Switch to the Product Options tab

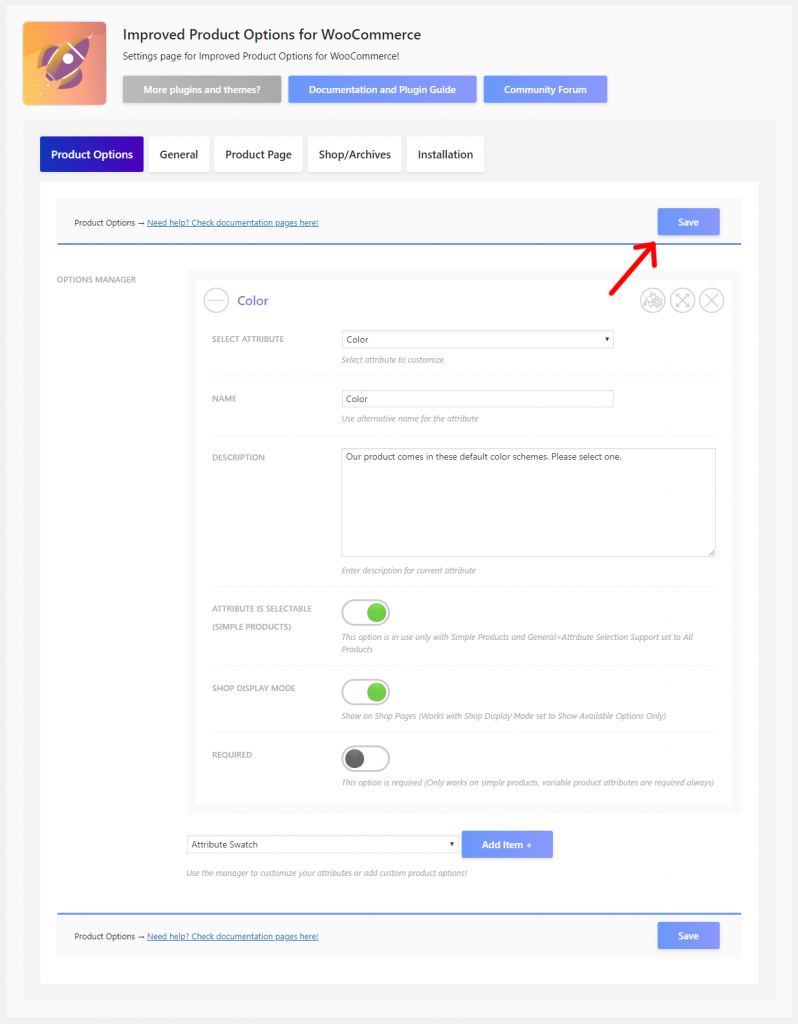pos(92,154)
